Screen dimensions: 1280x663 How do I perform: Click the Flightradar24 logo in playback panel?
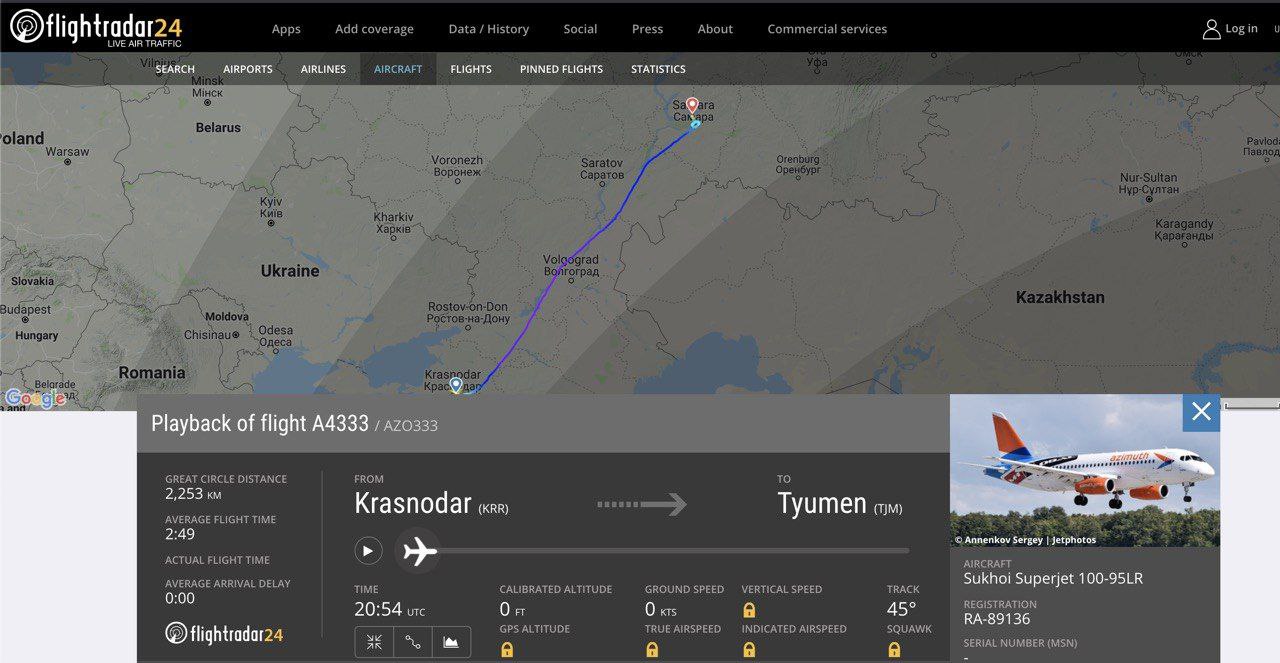tap(224, 633)
